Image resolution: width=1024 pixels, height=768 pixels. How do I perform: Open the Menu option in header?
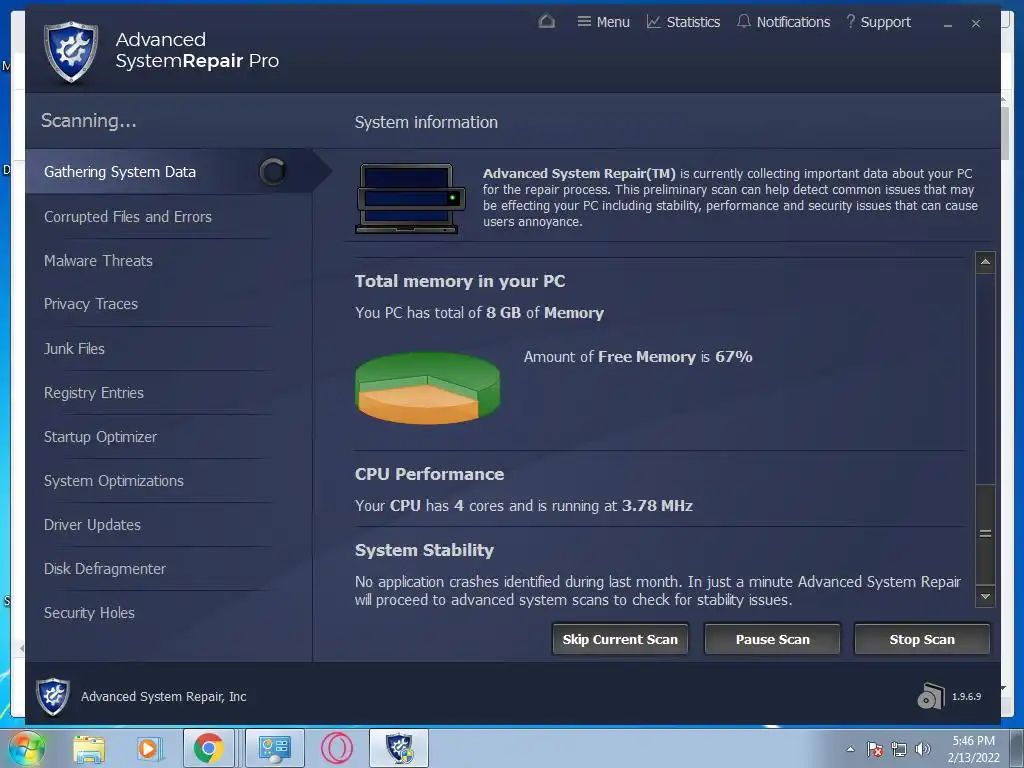coord(603,22)
